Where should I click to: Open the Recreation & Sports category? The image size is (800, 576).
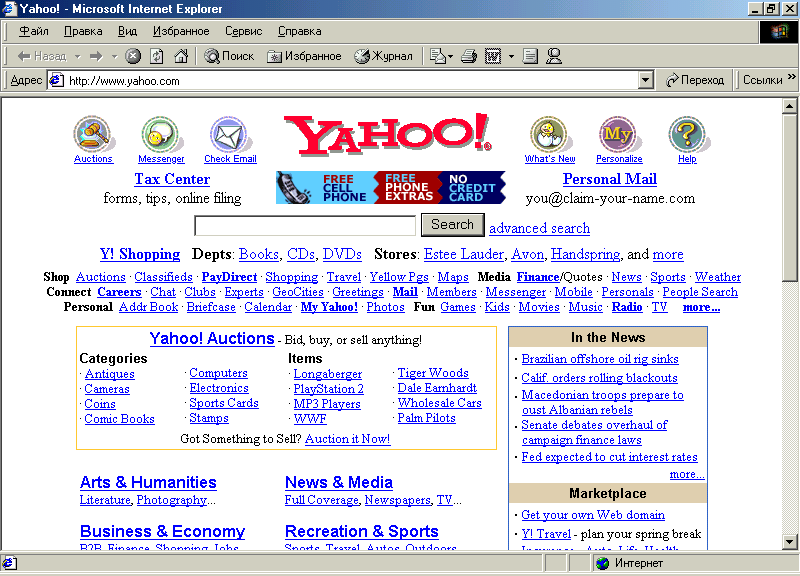361,531
